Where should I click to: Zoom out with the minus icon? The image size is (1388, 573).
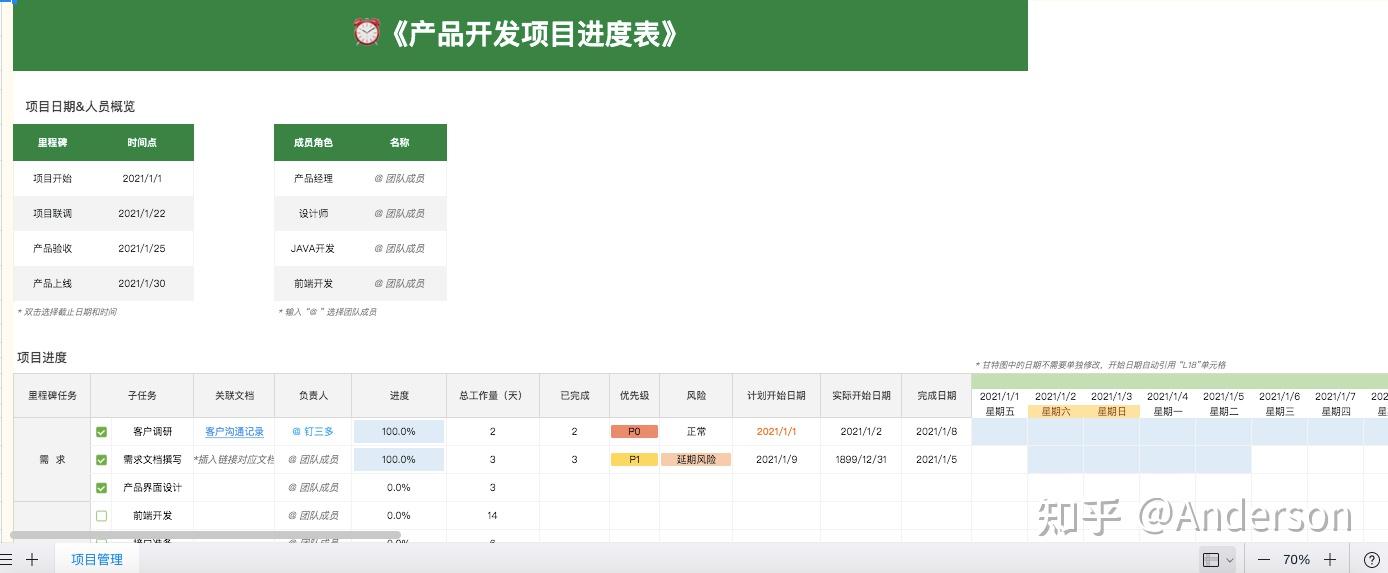(x=1264, y=560)
